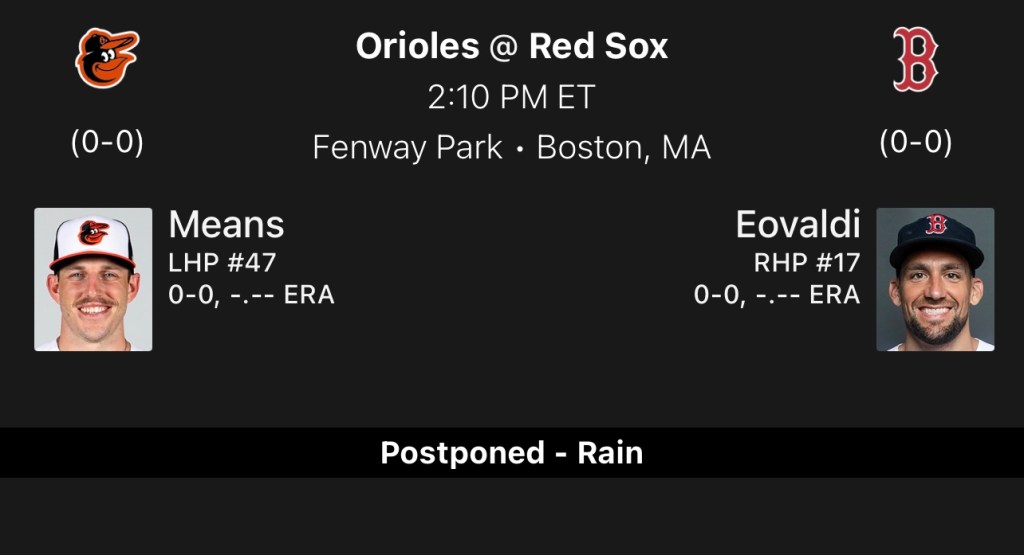The height and width of the screenshot is (555, 1024).
Task: Select the Eovaldi pitcher name
Action: click(x=798, y=225)
